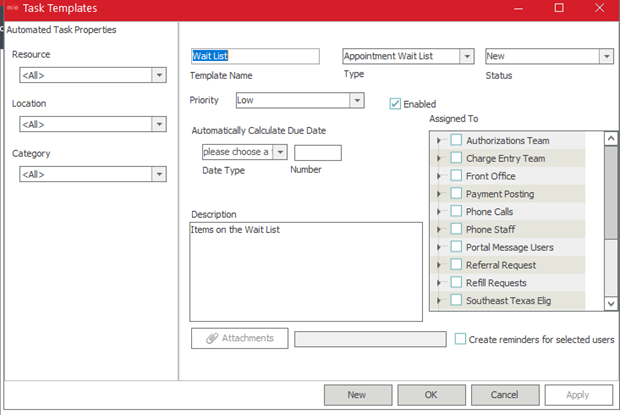
Task: Check the Authorizations Team checkbox
Action: click(x=456, y=141)
